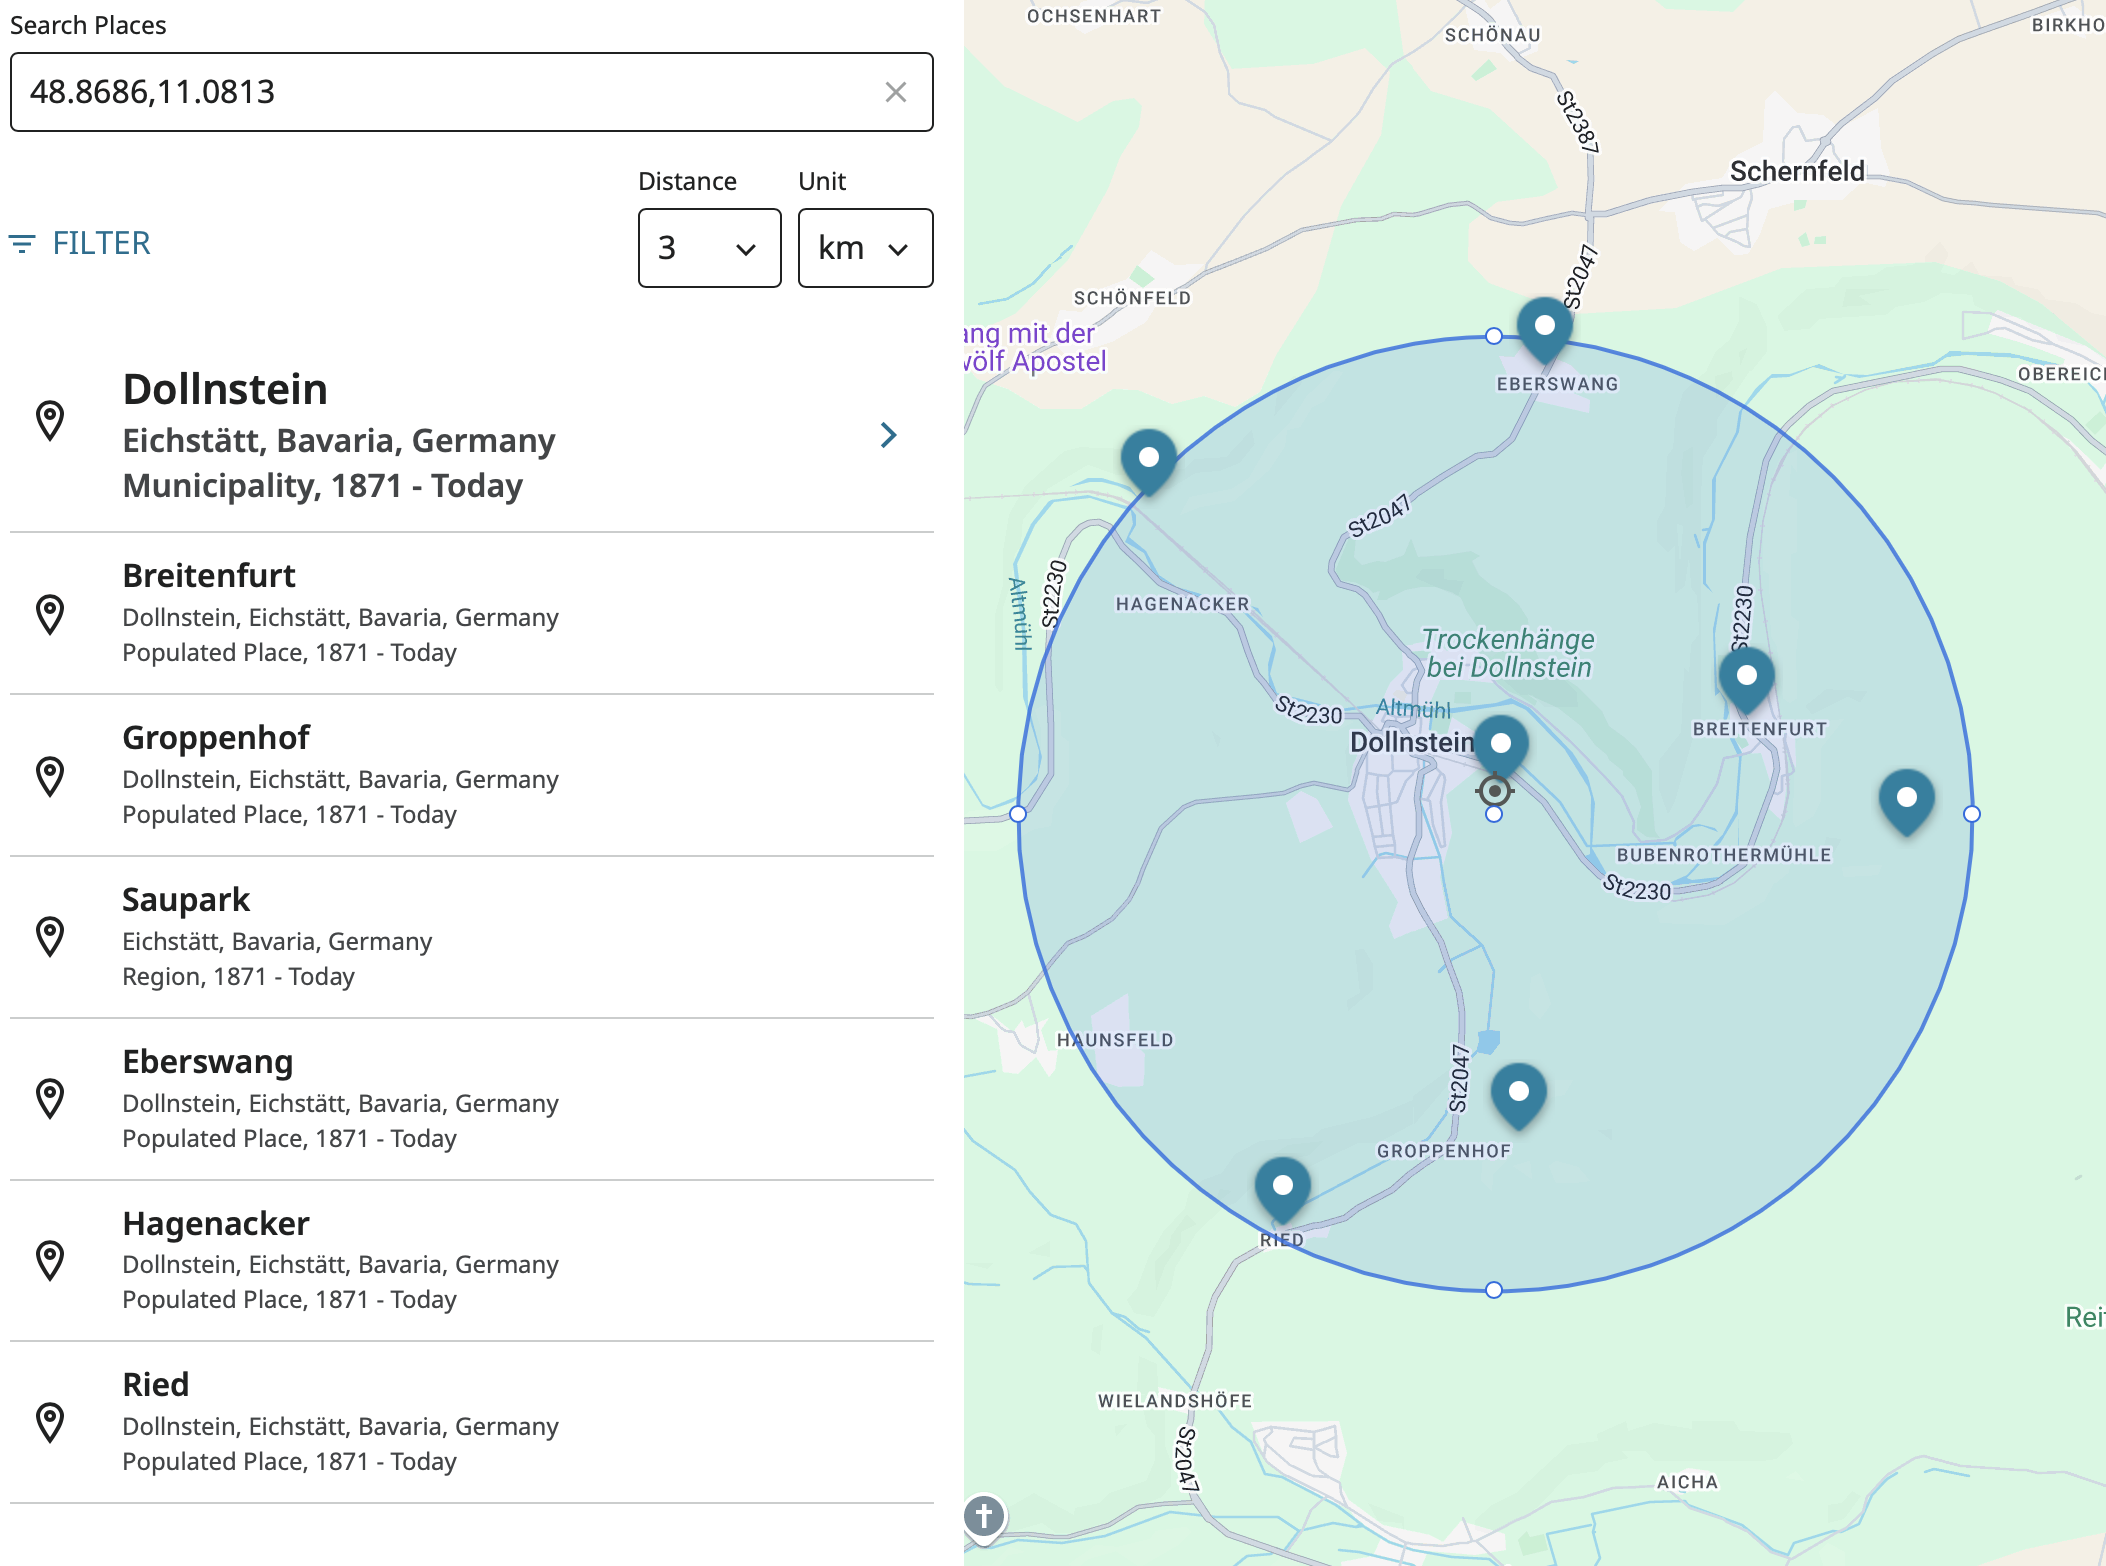Image resolution: width=2106 pixels, height=1566 pixels.
Task: Select the map pin at Dollnstein town
Action: click(x=1500, y=745)
